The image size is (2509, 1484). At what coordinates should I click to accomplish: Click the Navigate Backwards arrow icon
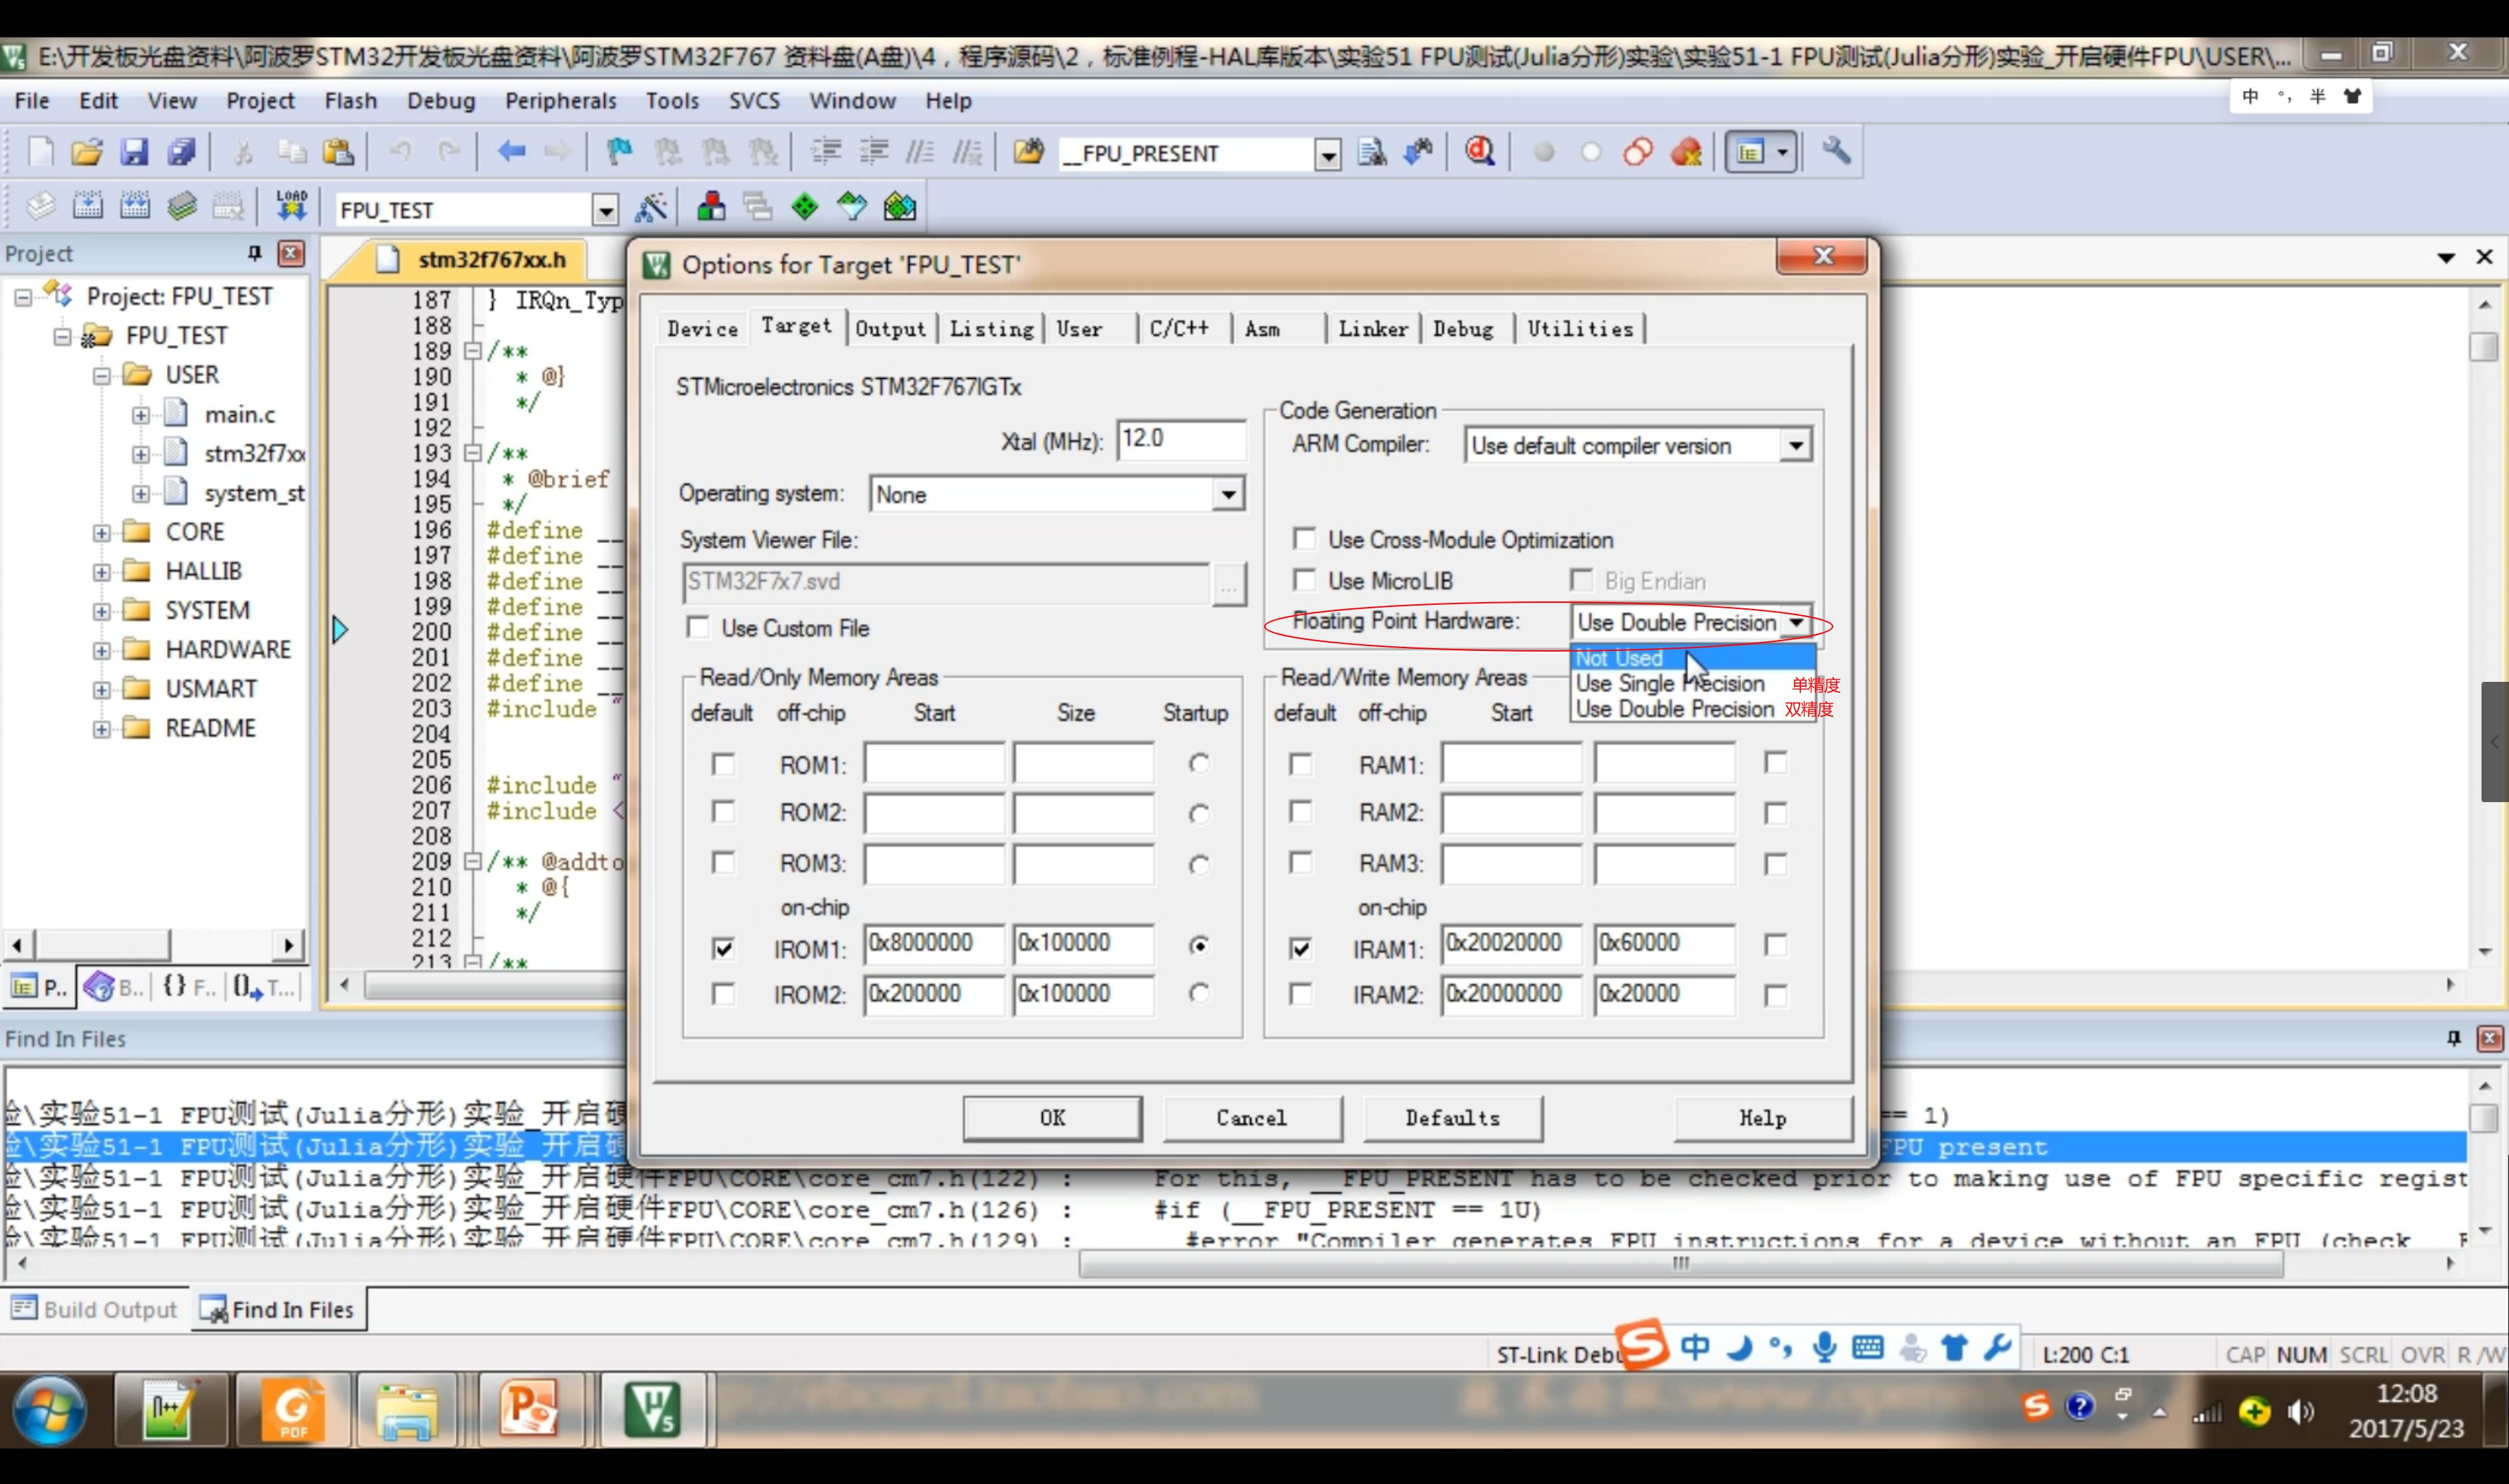click(x=511, y=152)
